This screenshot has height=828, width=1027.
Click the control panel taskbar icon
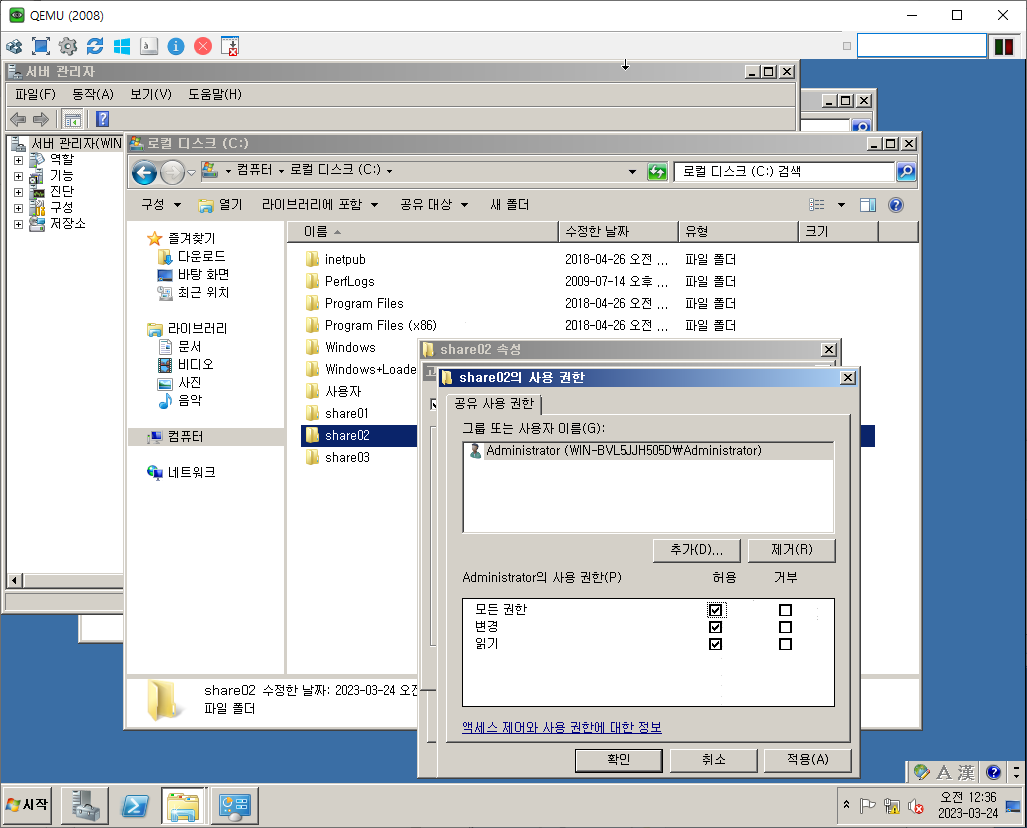(234, 806)
